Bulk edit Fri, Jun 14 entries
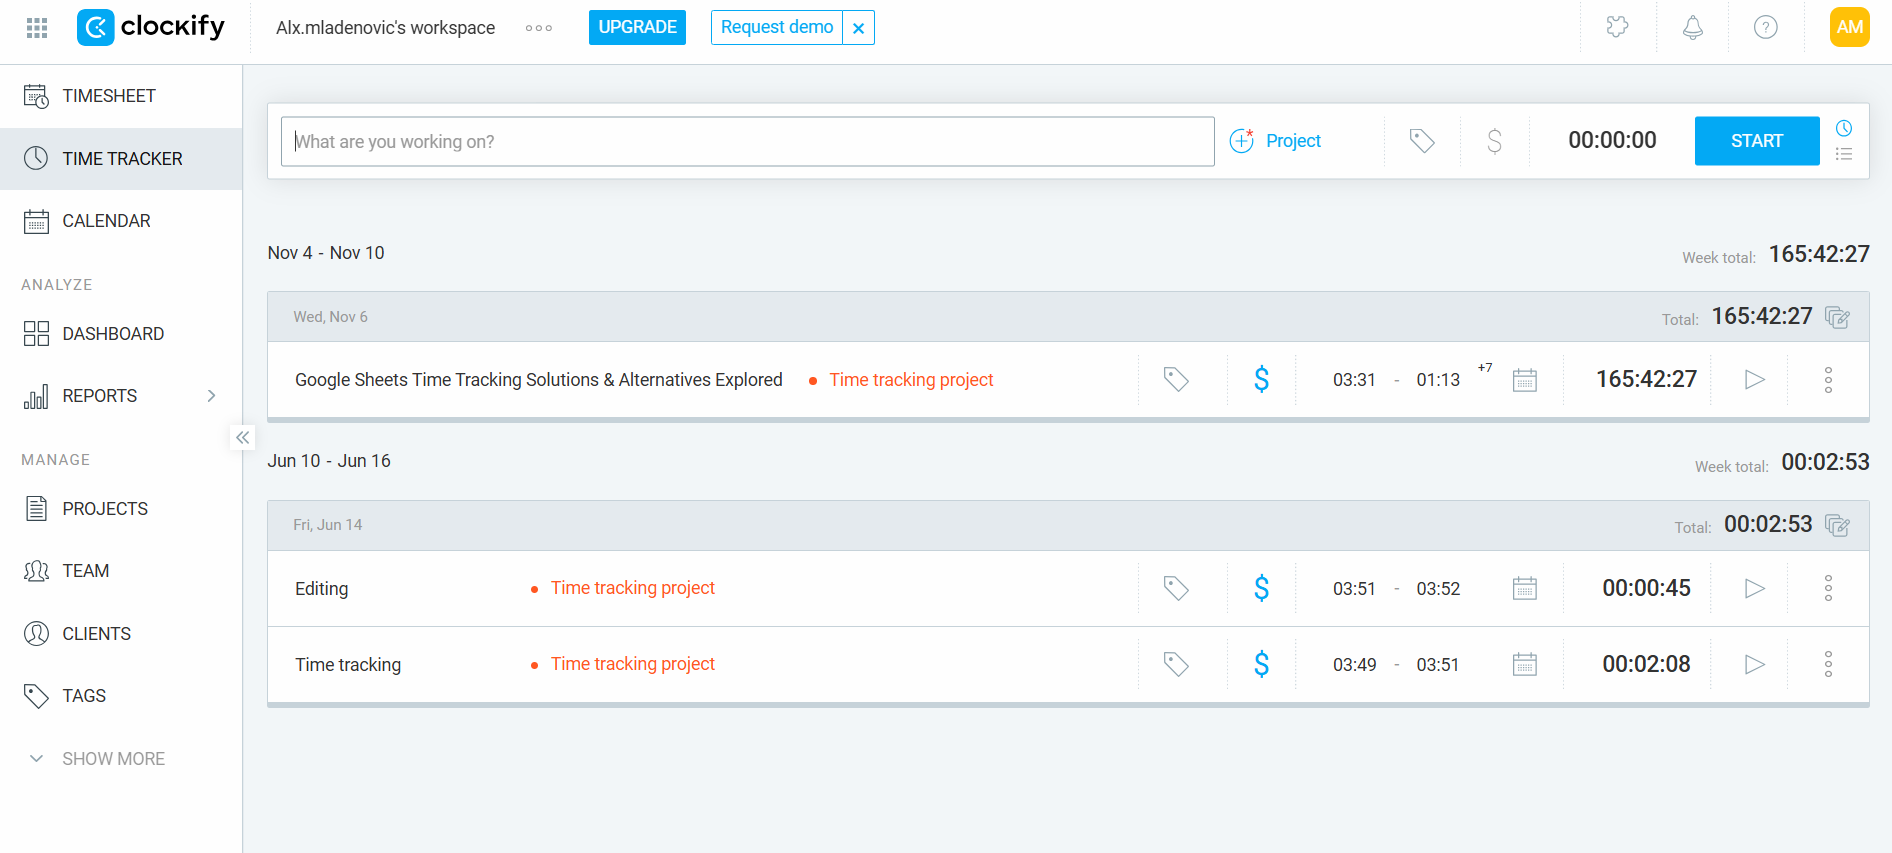Image resolution: width=1892 pixels, height=853 pixels. point(1837,525)
